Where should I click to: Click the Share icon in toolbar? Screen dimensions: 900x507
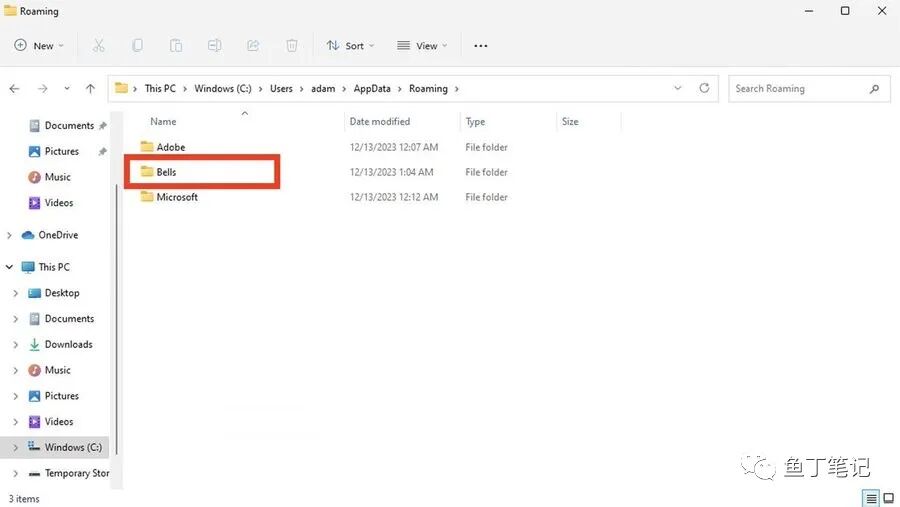(x=253, y=45)
